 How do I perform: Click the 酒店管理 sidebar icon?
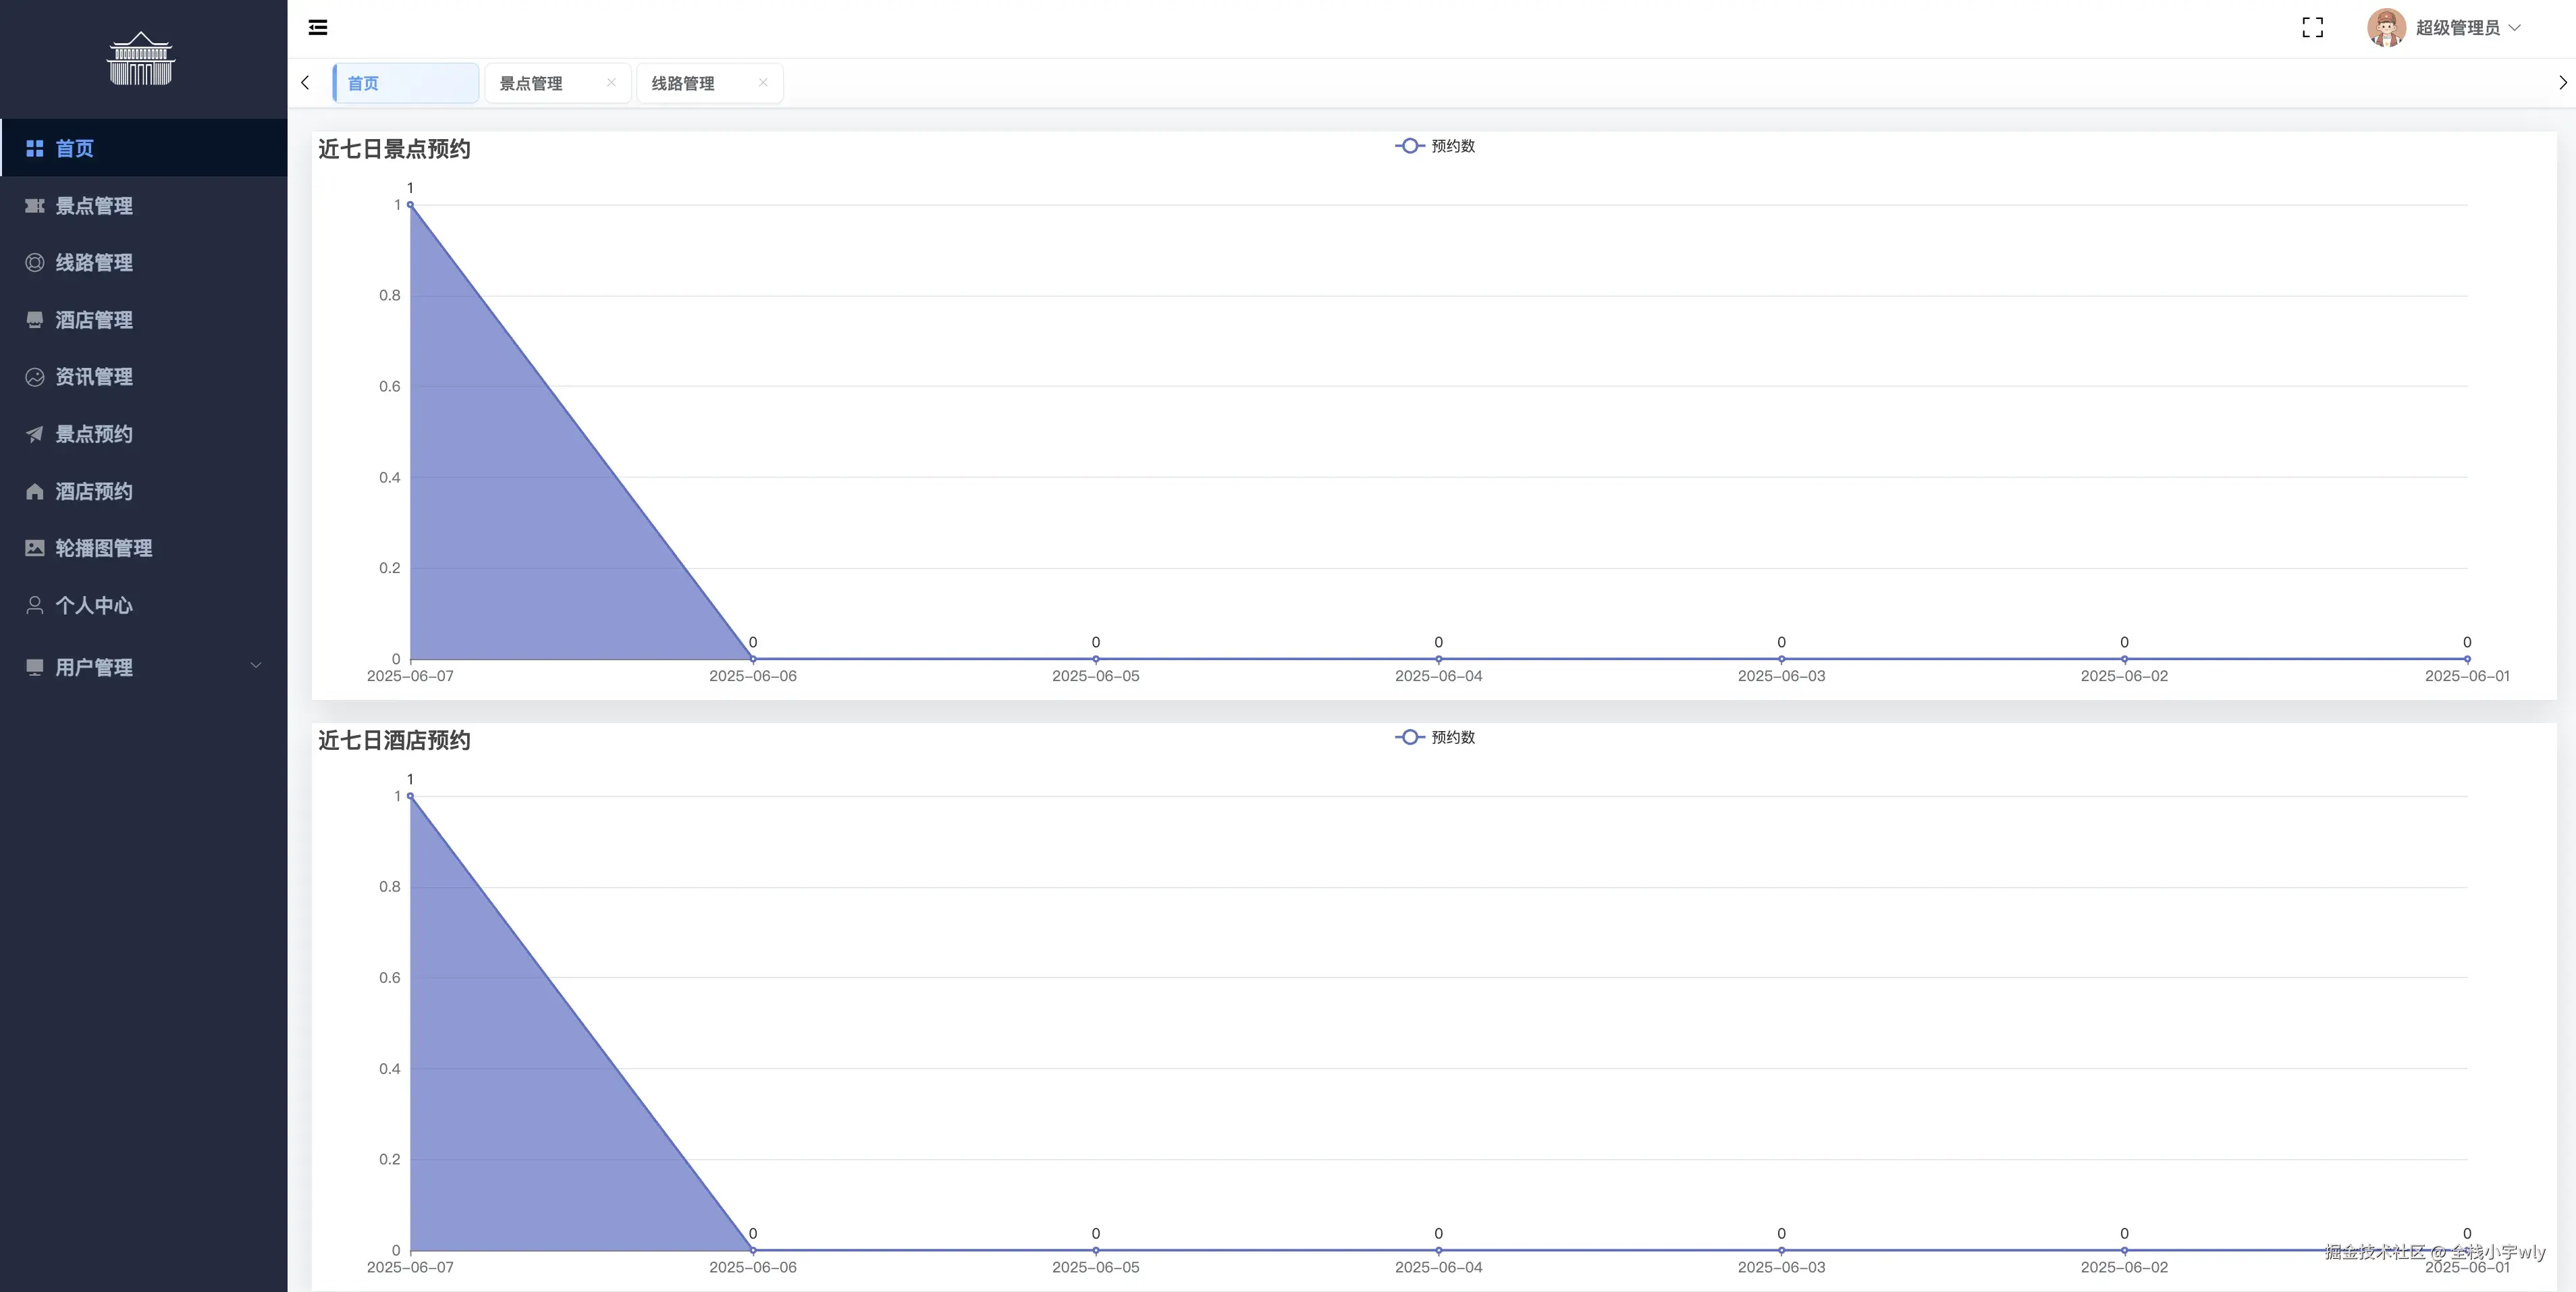coord(35,320)
